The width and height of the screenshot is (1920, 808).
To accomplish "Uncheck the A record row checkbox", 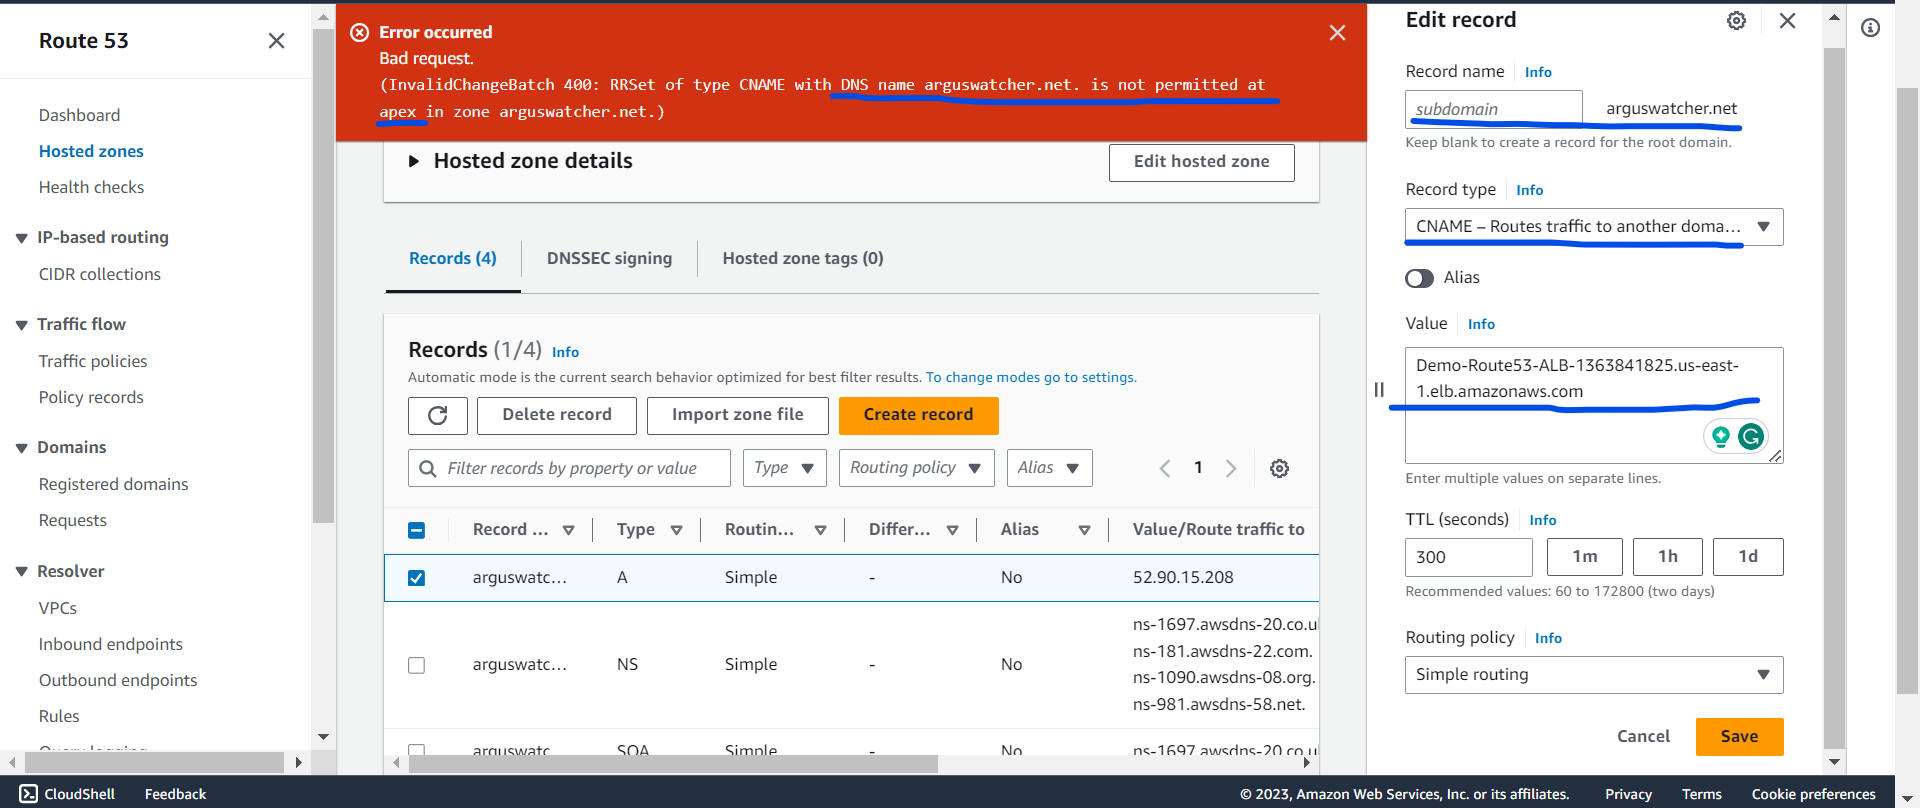I will coord(417,578).
